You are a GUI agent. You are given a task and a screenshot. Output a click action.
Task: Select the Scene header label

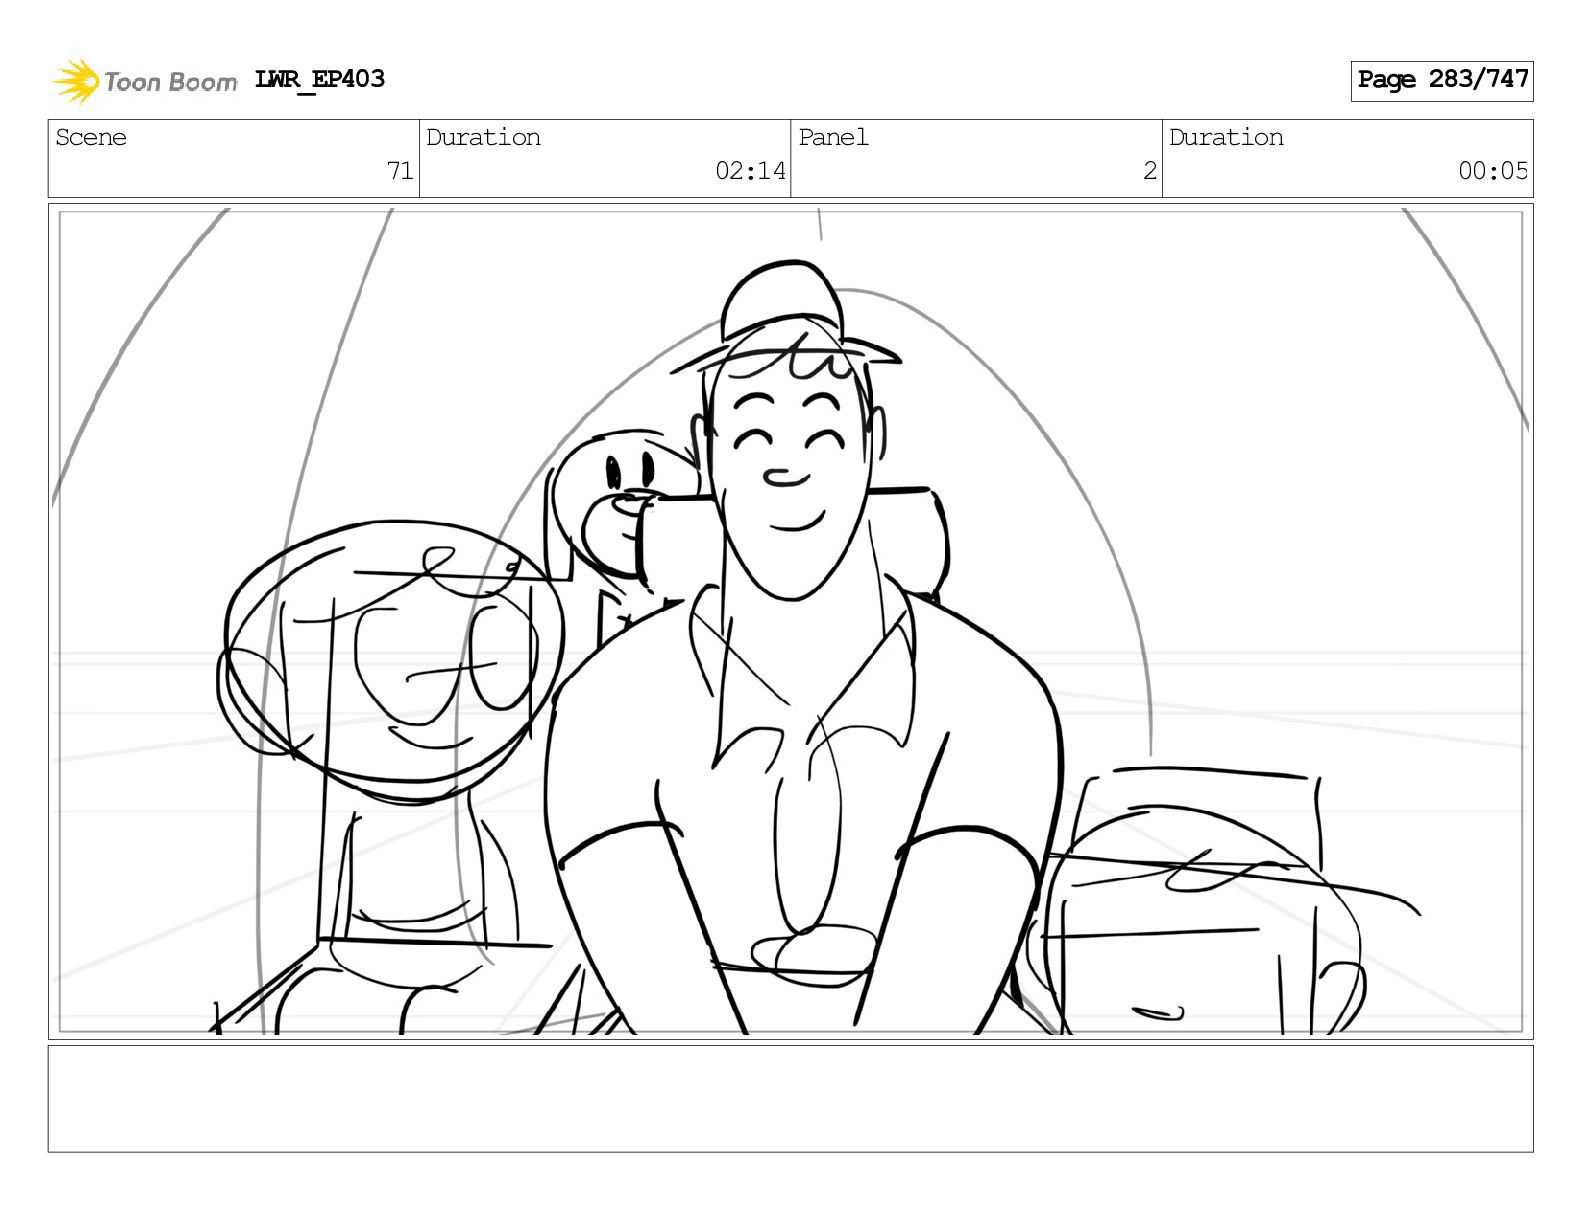[91, 137]
